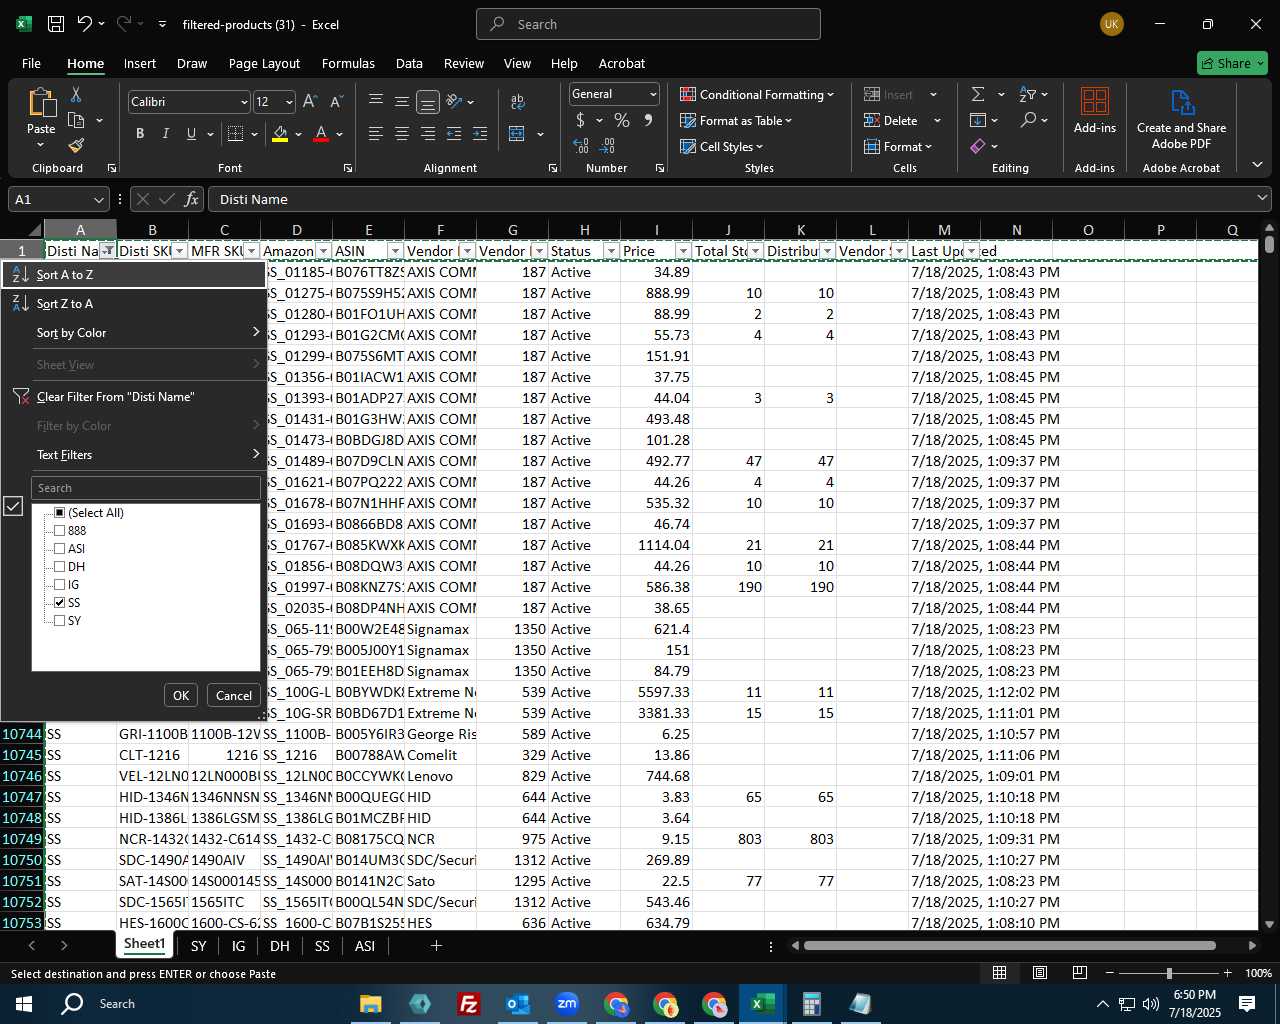Open the font name Calibri dropdown

(x=243, y=102)
